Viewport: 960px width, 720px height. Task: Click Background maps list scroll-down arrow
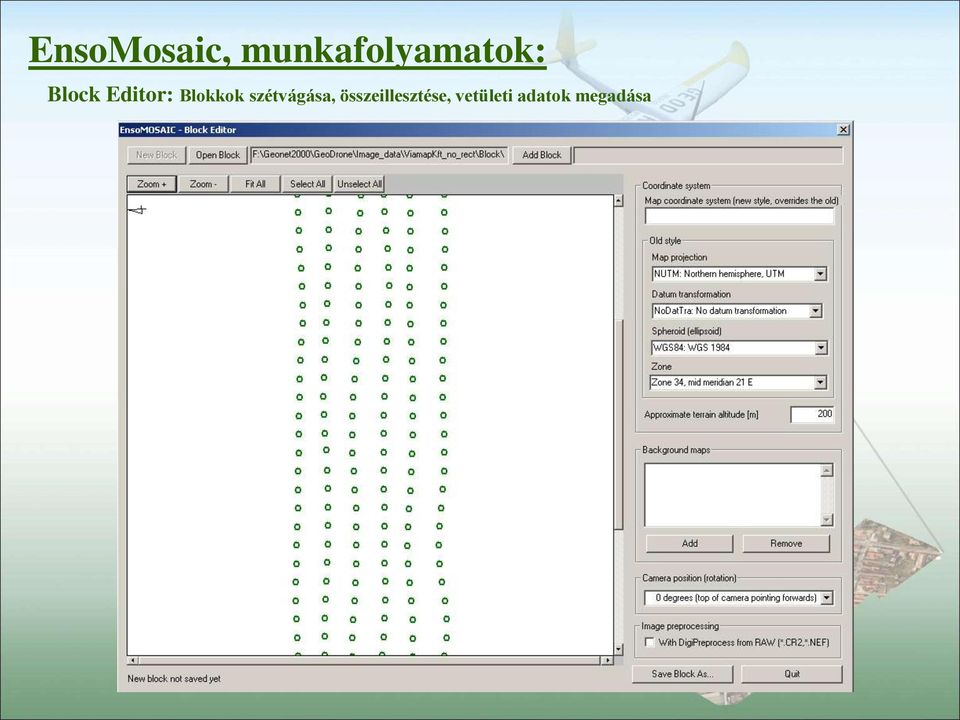827,520
